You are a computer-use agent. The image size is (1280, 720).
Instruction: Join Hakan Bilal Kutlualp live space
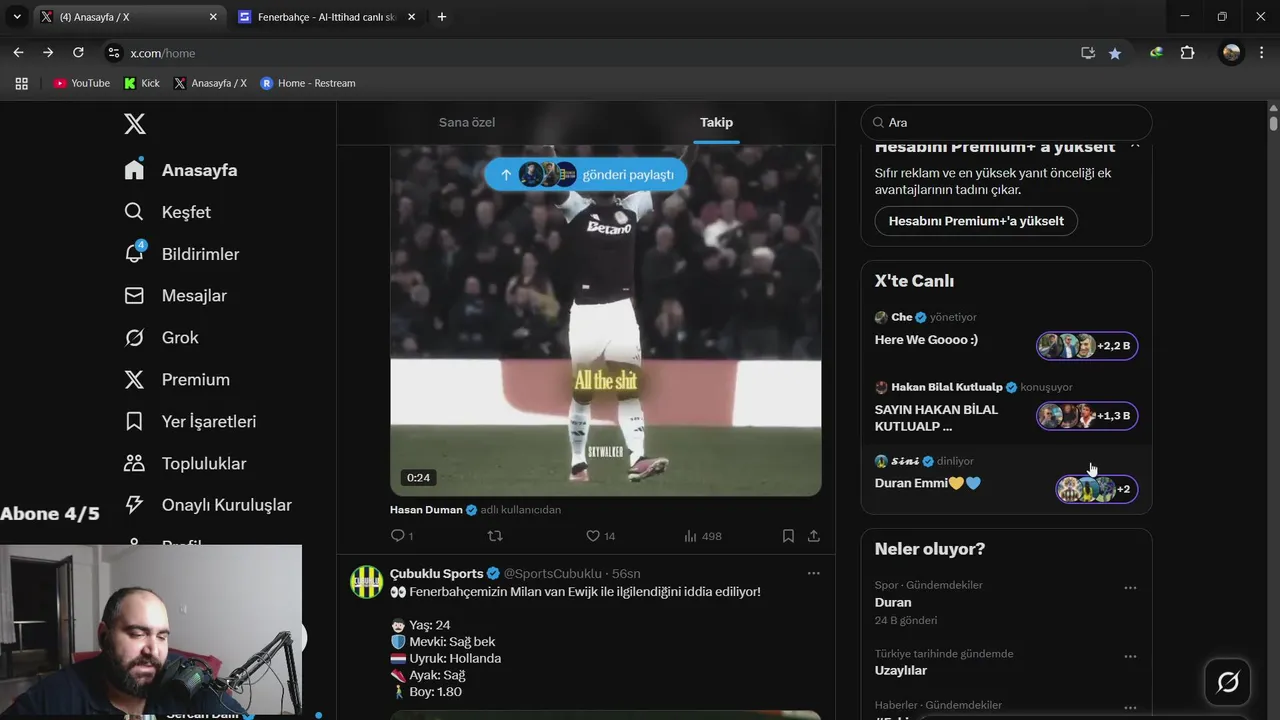[937, 417]
